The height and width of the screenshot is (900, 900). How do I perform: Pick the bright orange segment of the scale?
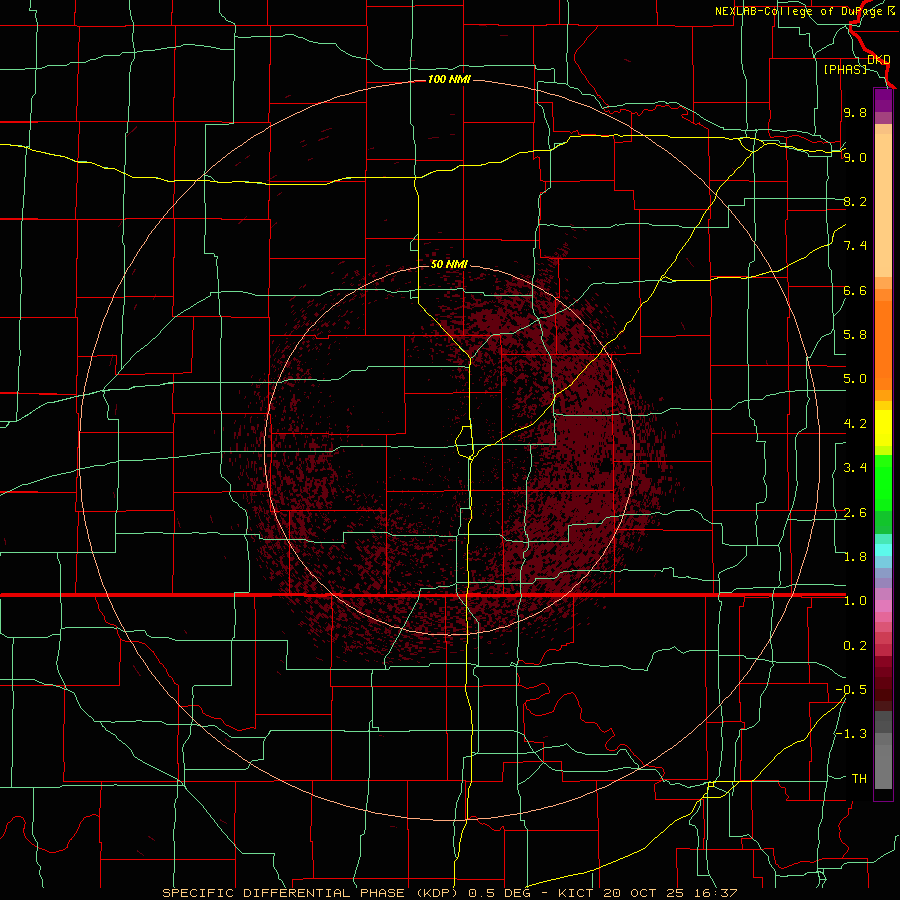coord(883,344)
